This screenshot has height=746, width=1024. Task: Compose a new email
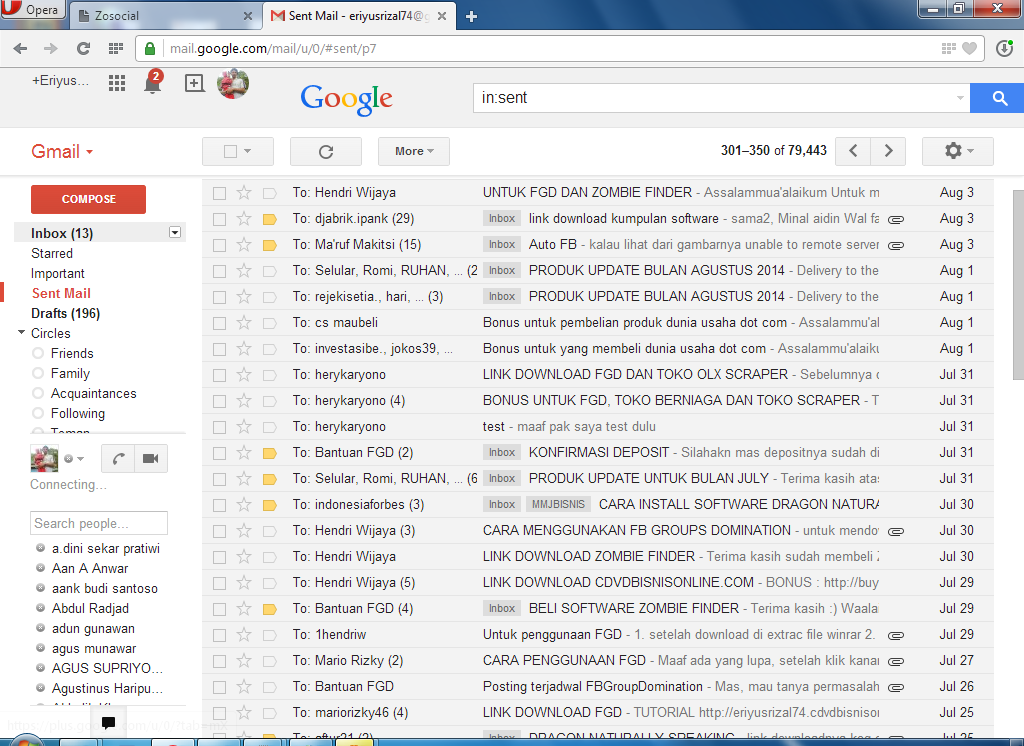click(x=88, y=199)
